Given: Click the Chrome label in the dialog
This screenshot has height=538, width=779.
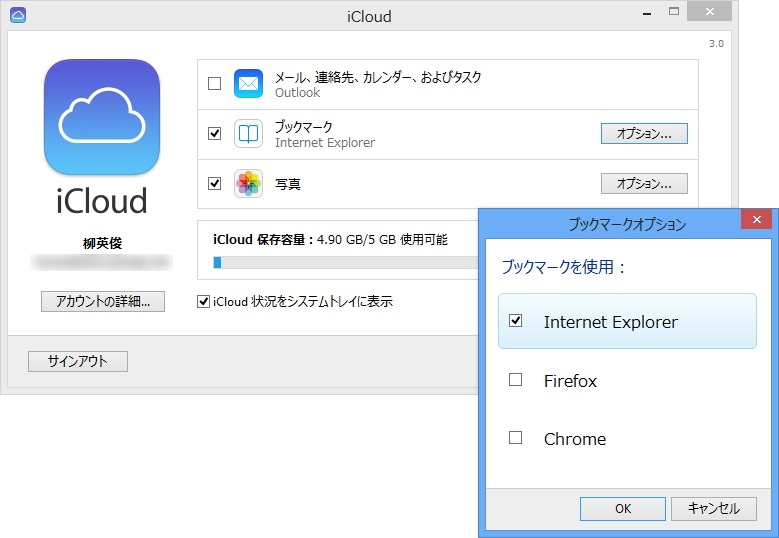Looking at the screenshot, I should tap(575, 439).
